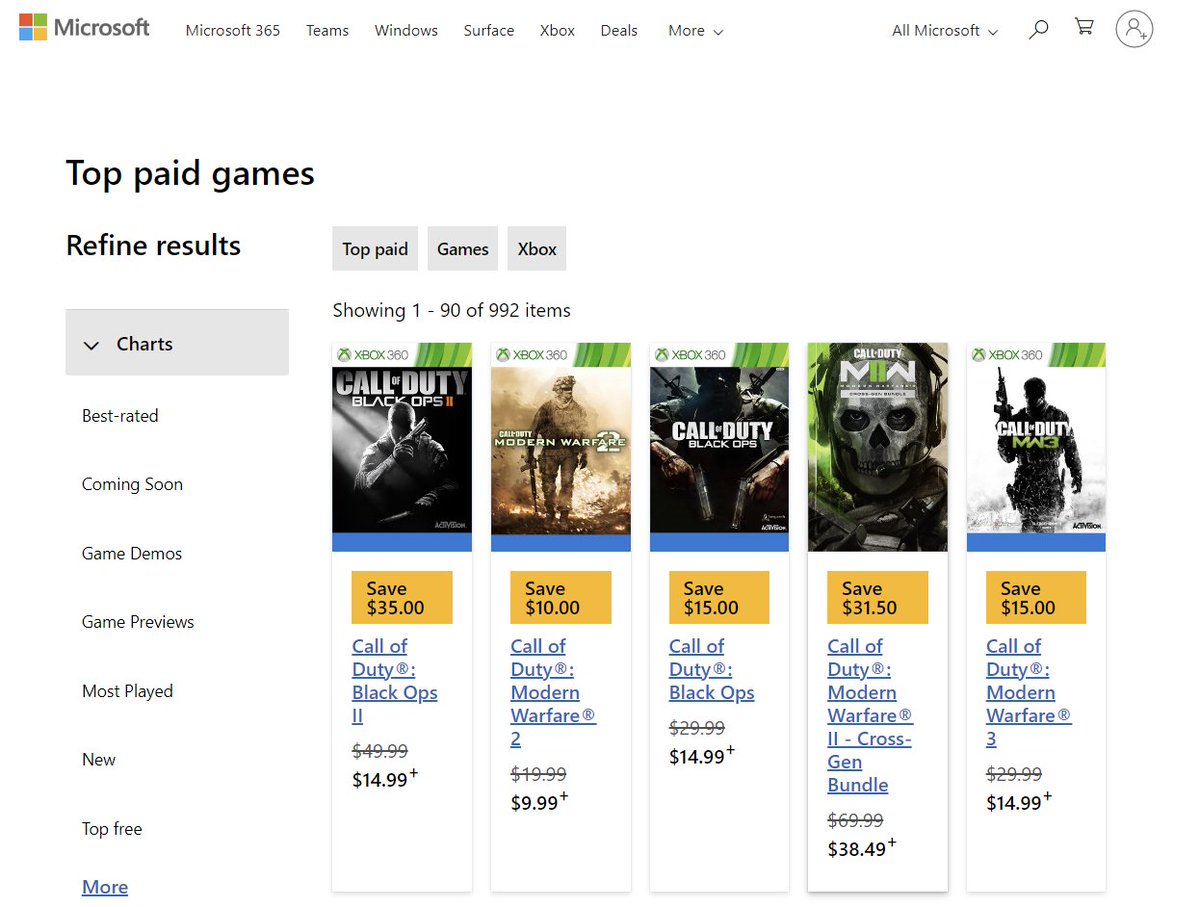The height and width of the screenshot is (907, 1200).
Task: Select the Best-rated chart filter
Action: tap(120, 416)
